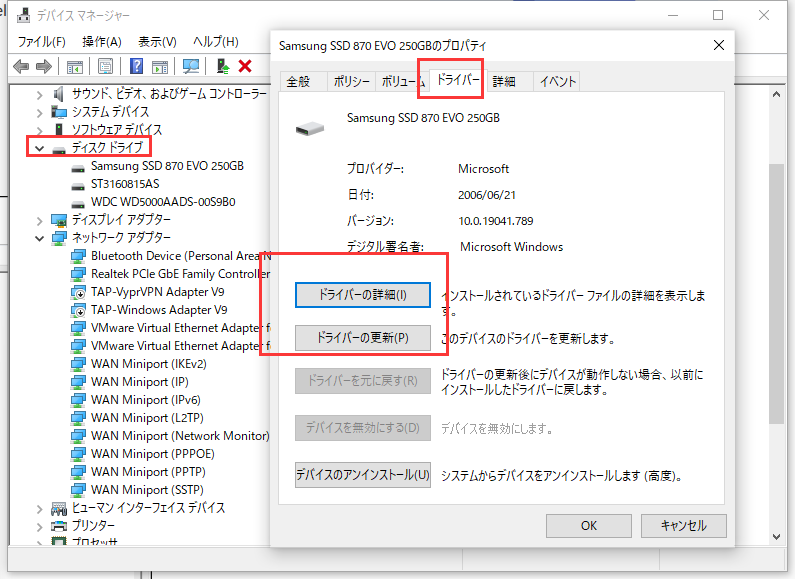The width and height of the screenshot is (795, 579).
Task: Select WAN Miniport (PPPOE) adapter
Action: (153, 454)
